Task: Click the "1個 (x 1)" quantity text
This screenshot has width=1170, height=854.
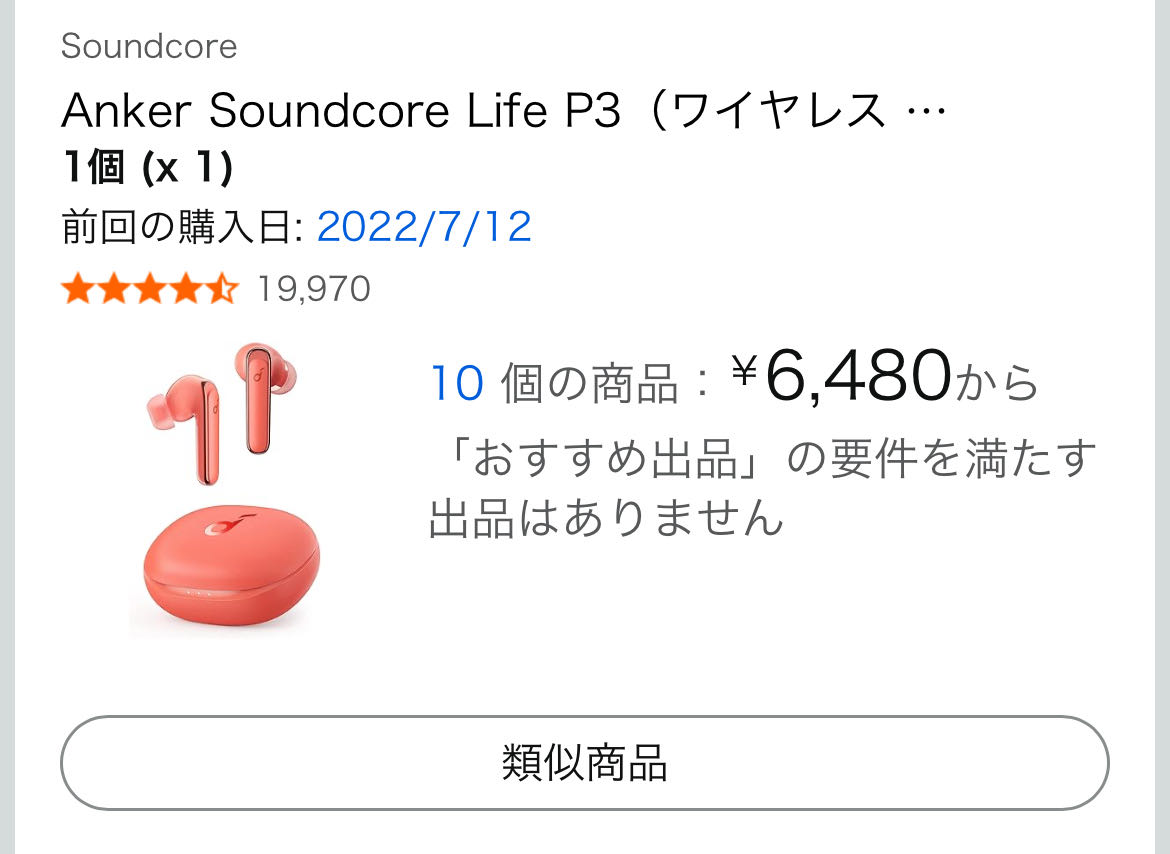Action: 147,169
